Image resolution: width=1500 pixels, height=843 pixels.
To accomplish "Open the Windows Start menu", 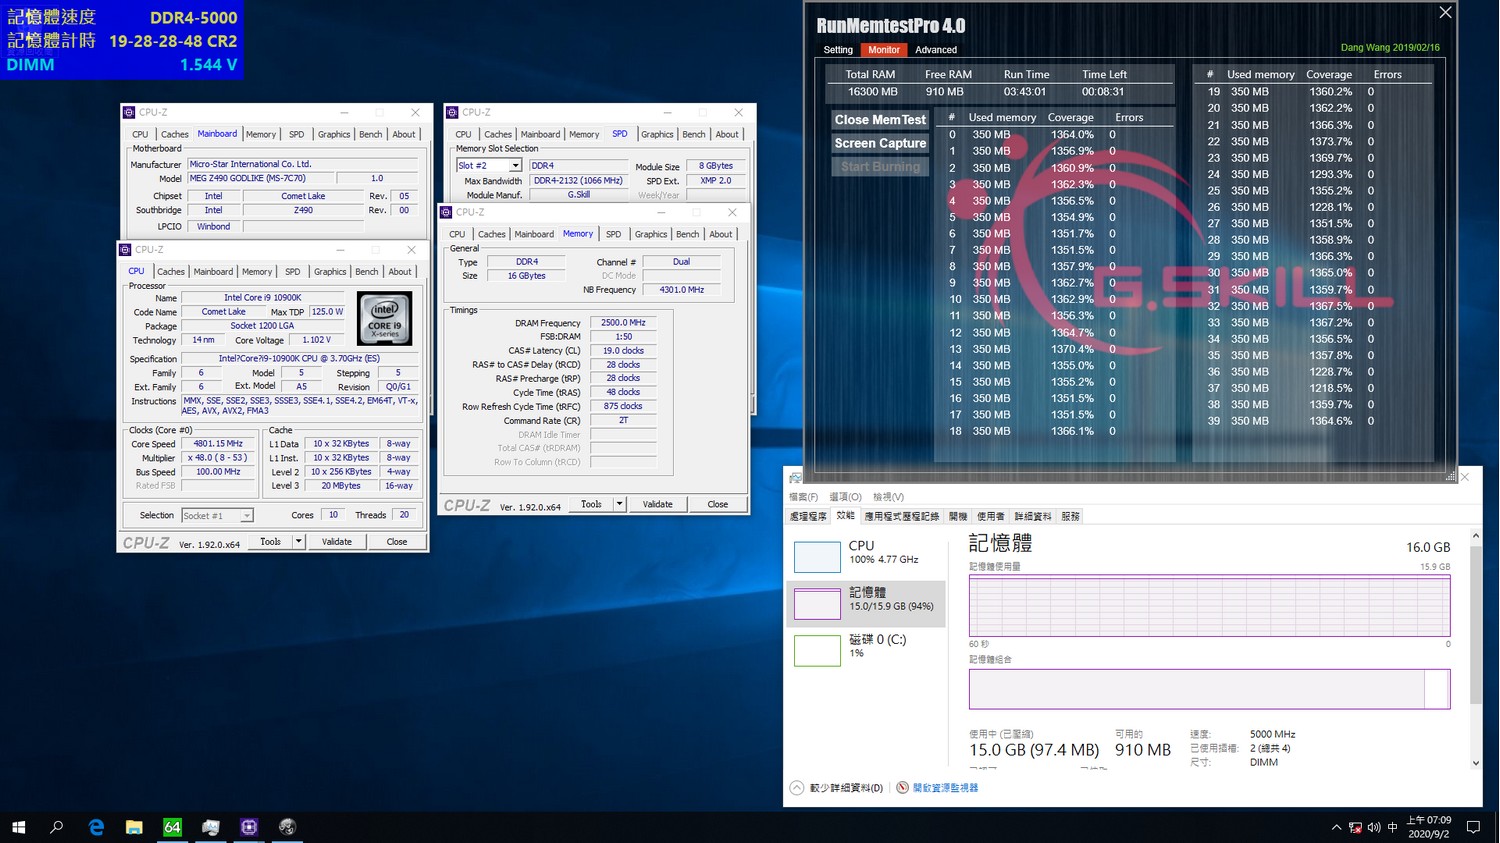I will tap(18, 827).
